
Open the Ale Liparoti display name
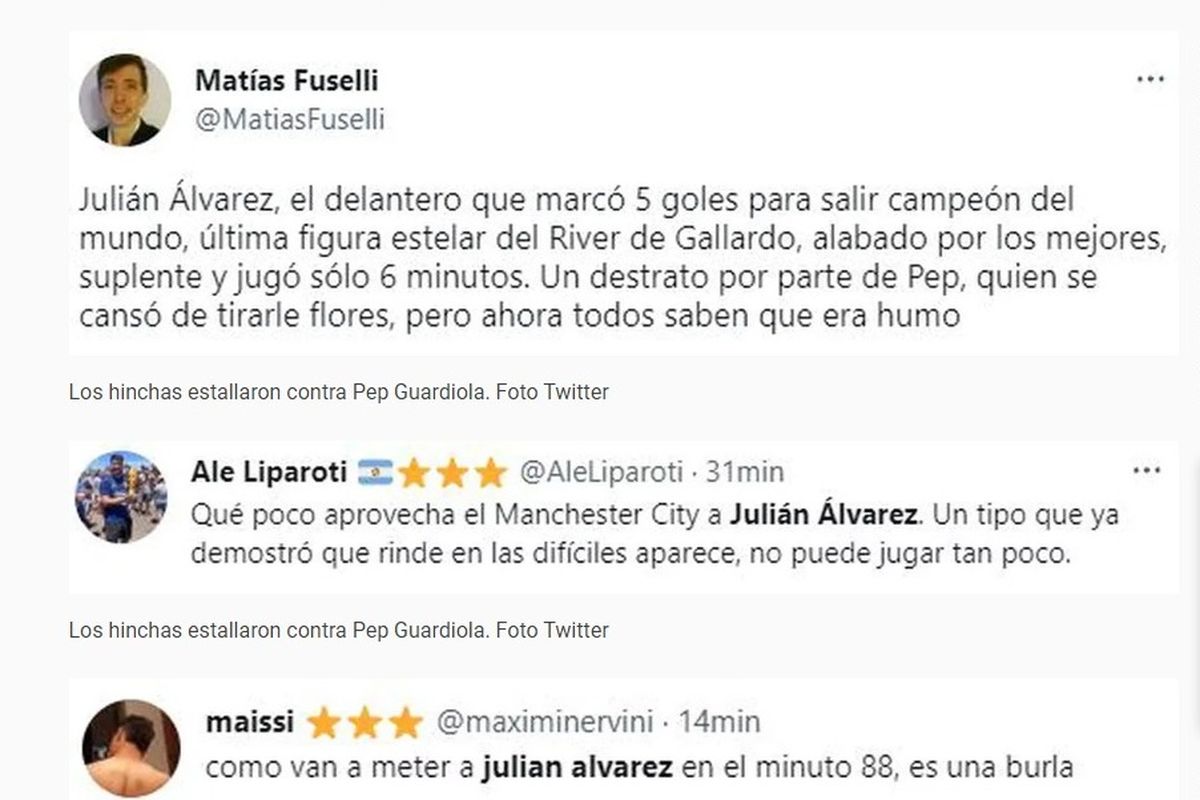coord(269,471)
